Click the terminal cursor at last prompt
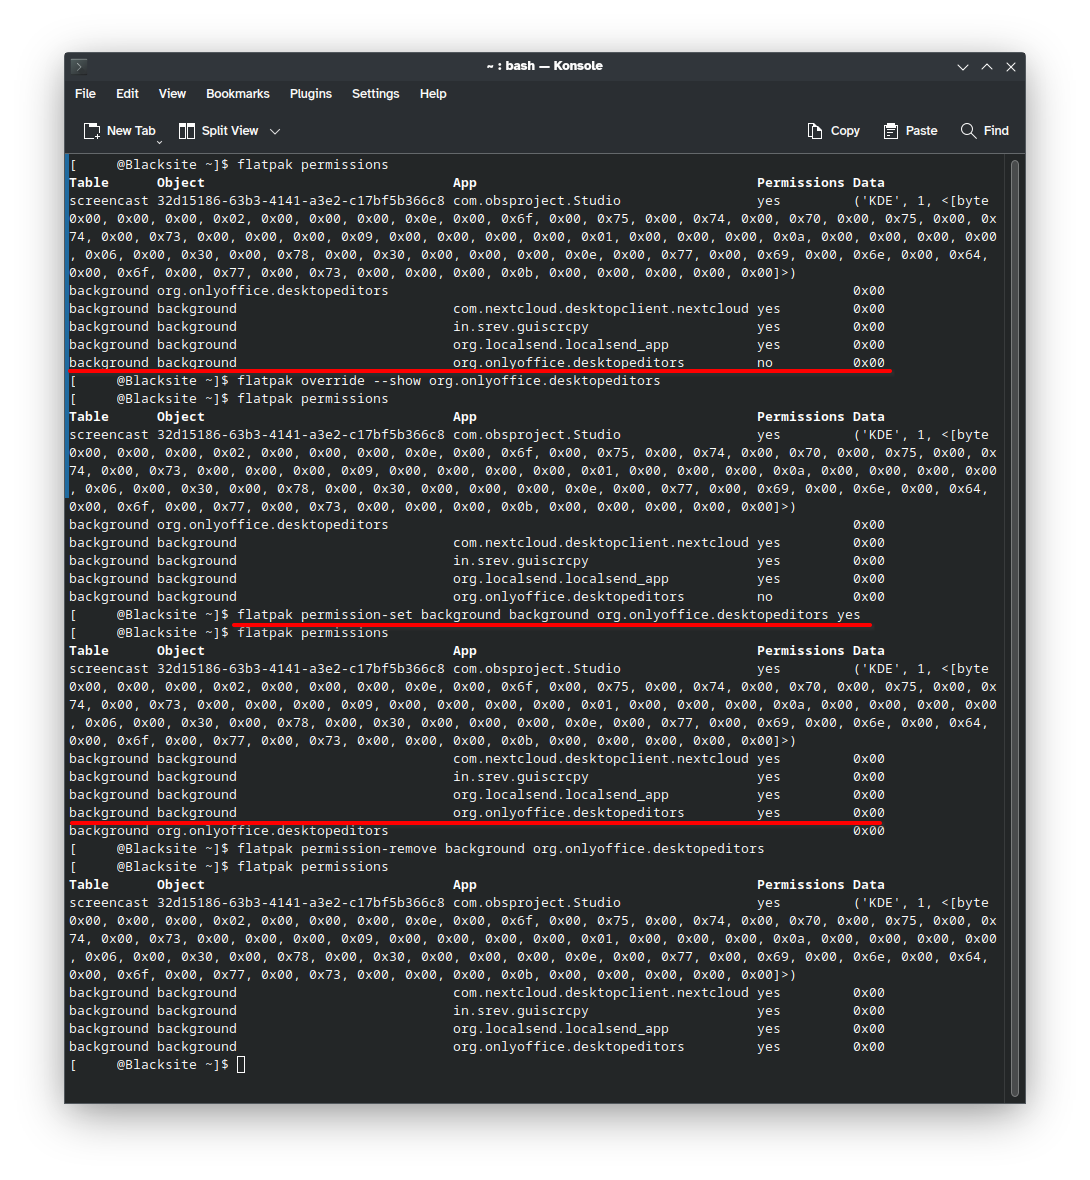Image resolution: width=1090 pixels, height=1180 pixels. [x=241, y=1064]
